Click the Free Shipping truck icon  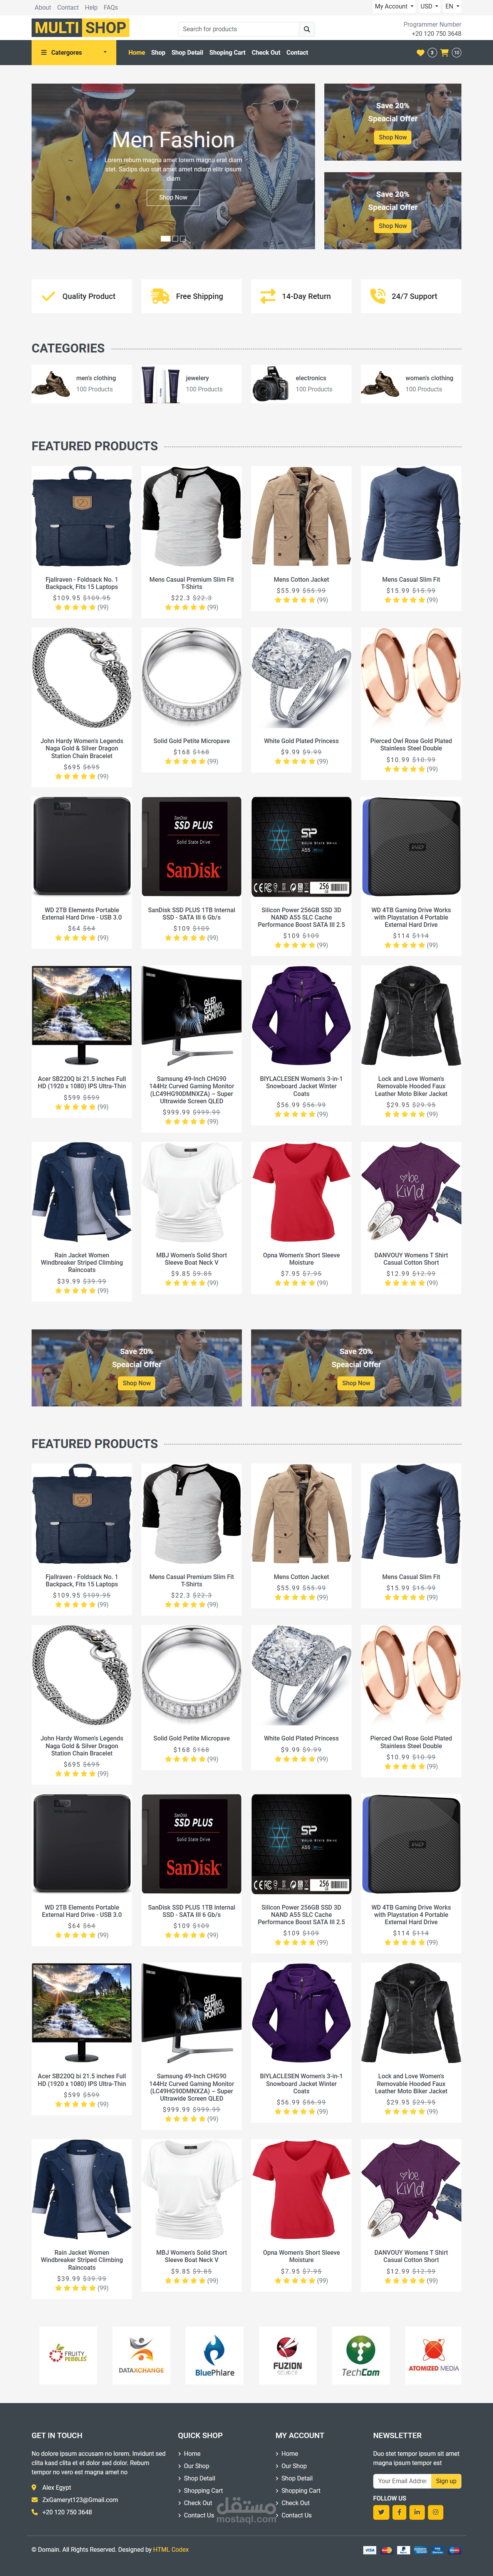coord(160,296)
